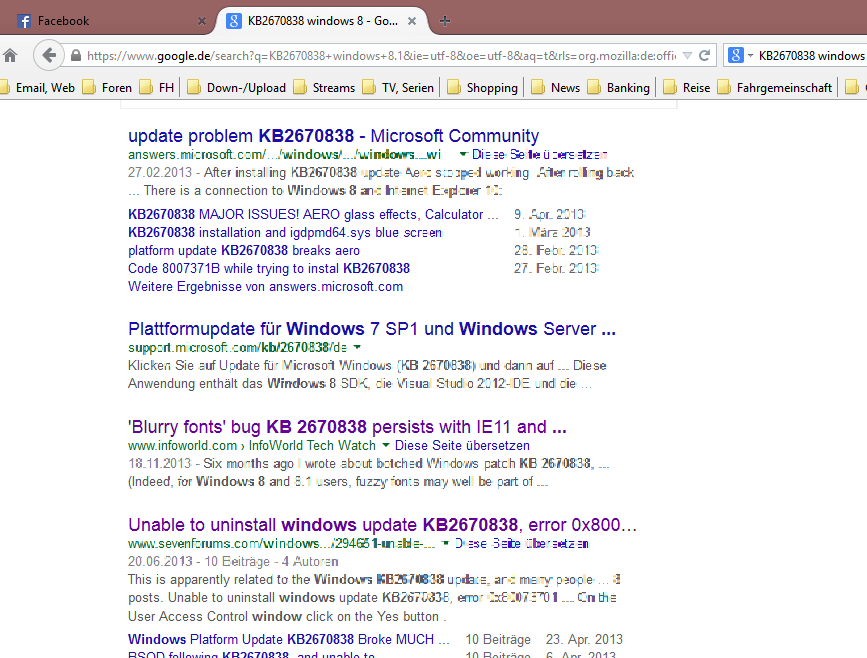This screenshot has height=658, width=867.
Task: Open the FH bookmarks folder
Action: (157, 87)
